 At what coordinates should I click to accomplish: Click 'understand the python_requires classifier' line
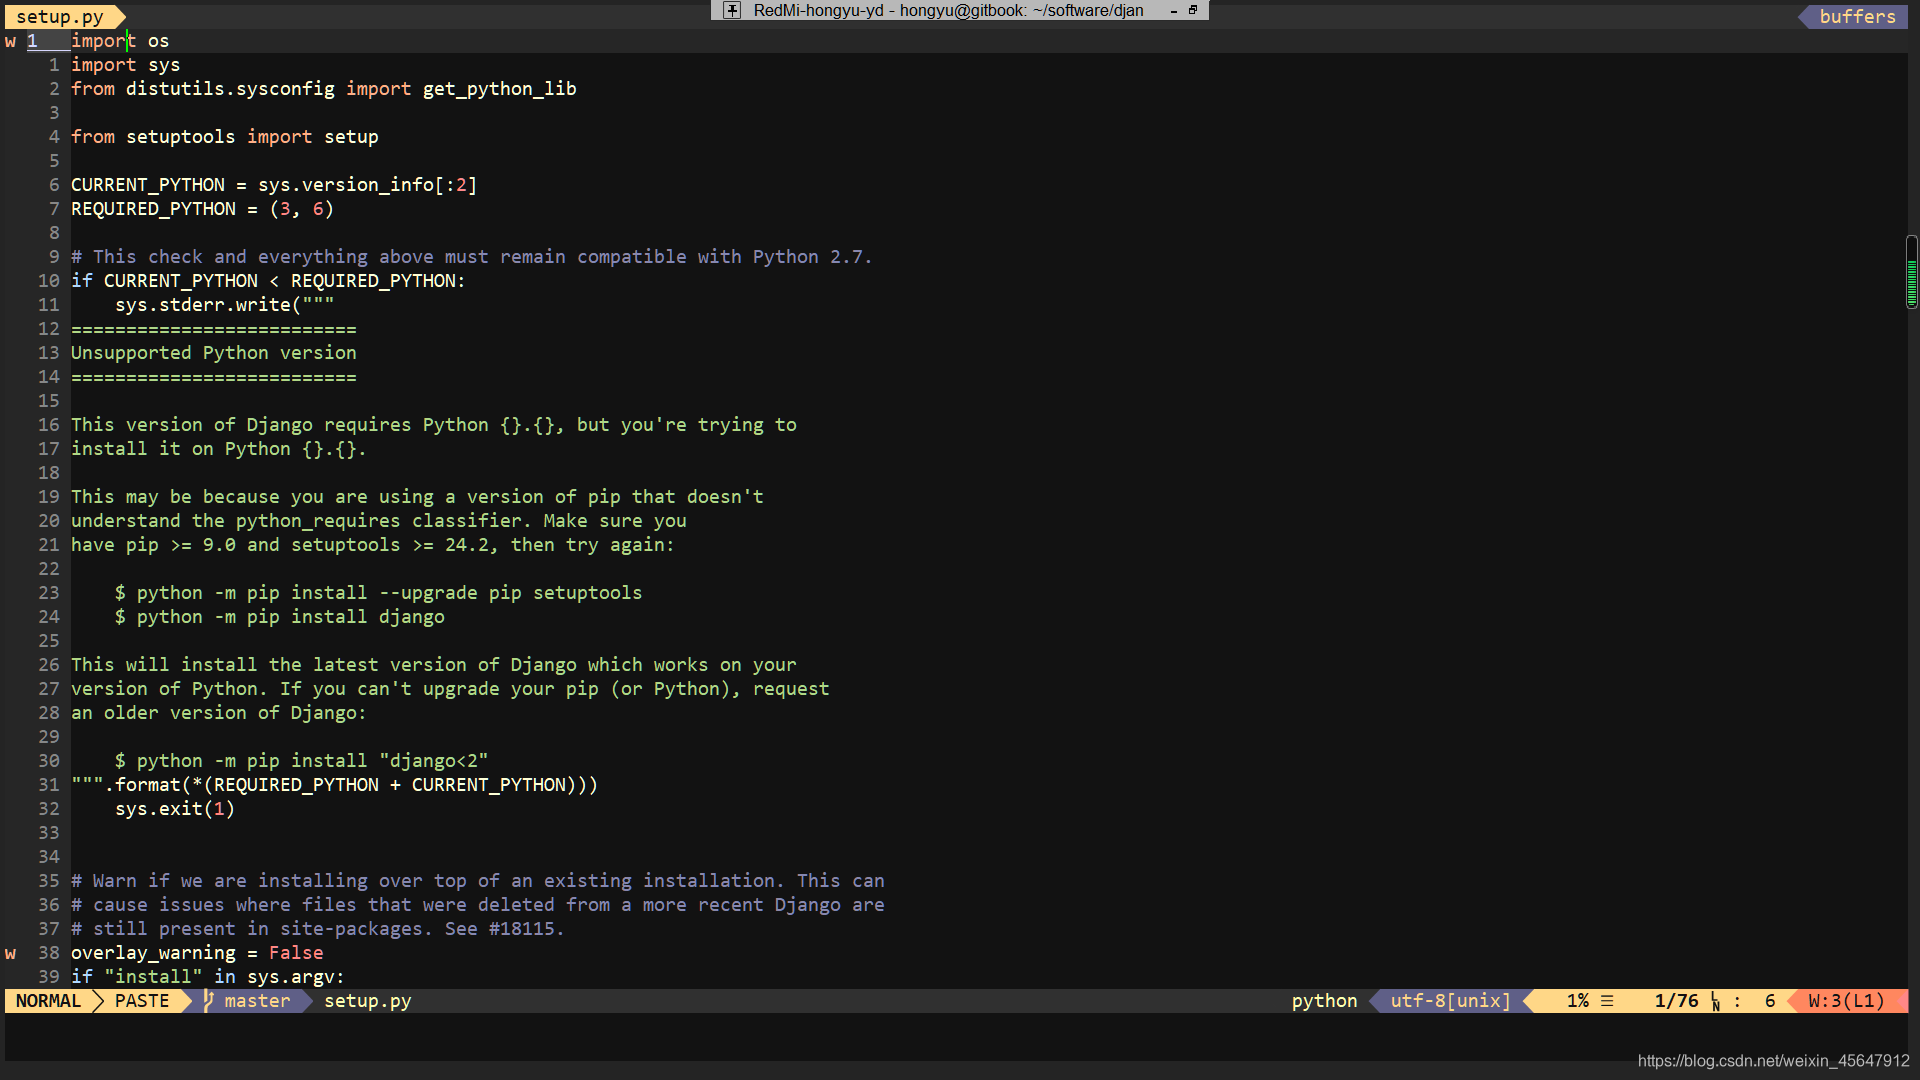click(378, 521)
